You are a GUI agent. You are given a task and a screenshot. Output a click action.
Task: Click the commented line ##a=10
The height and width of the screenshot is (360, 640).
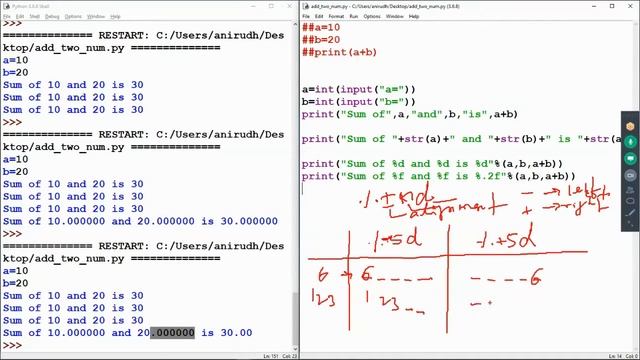321,27
